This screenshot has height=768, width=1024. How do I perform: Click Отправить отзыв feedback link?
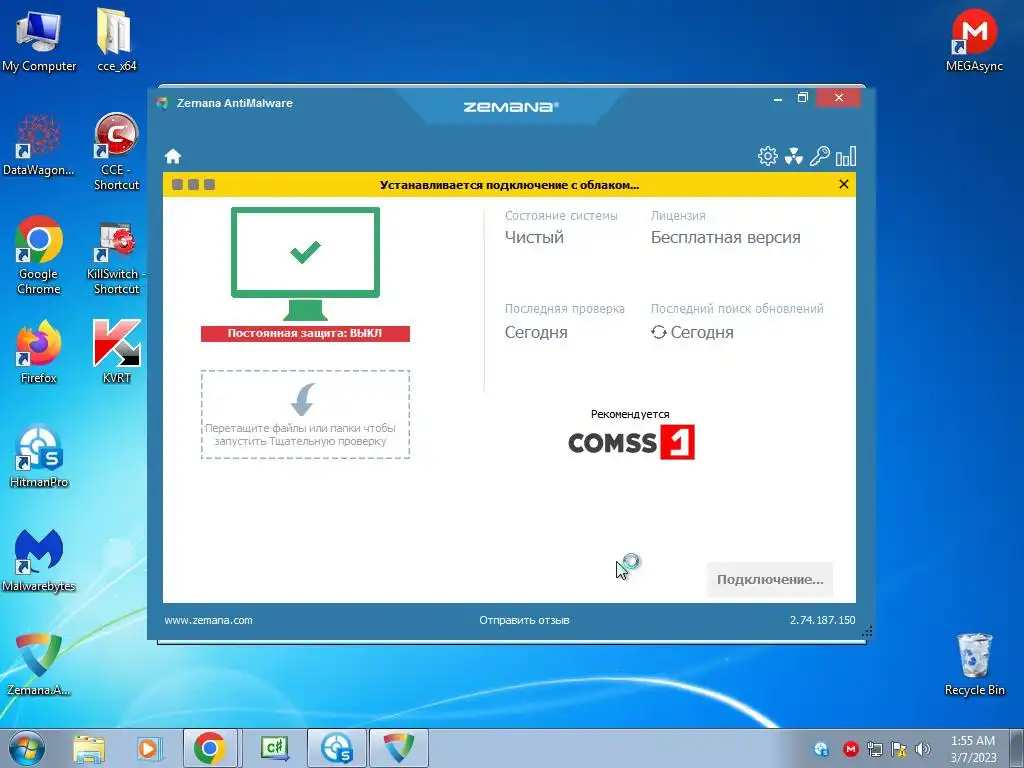[524, 620]
